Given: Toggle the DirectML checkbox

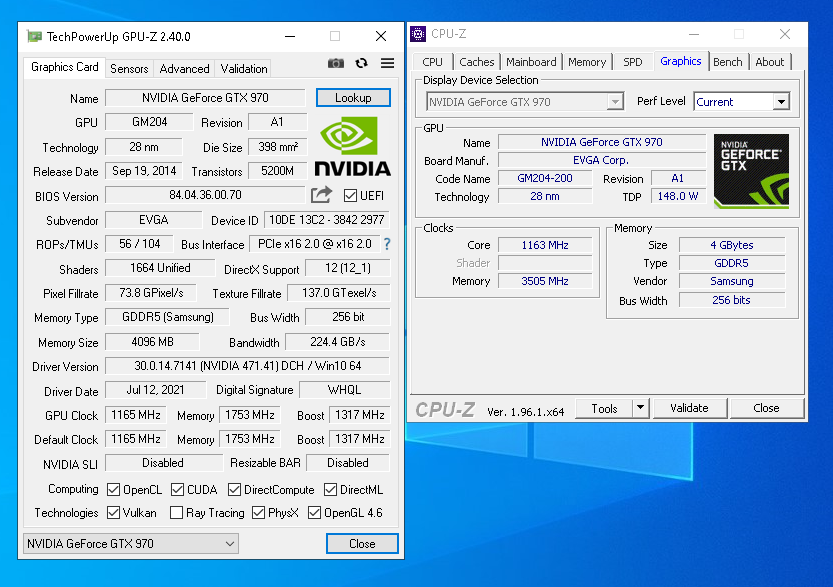Looking at the screenshot, I should coord(330,490).
